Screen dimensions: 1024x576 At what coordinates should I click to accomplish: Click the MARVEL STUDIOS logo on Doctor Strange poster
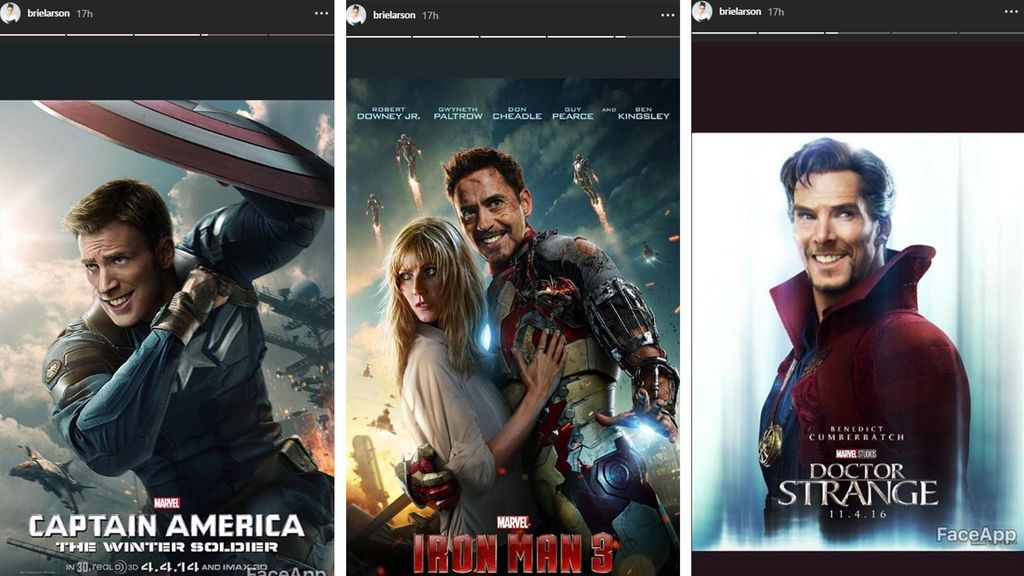tap(857, 453)
